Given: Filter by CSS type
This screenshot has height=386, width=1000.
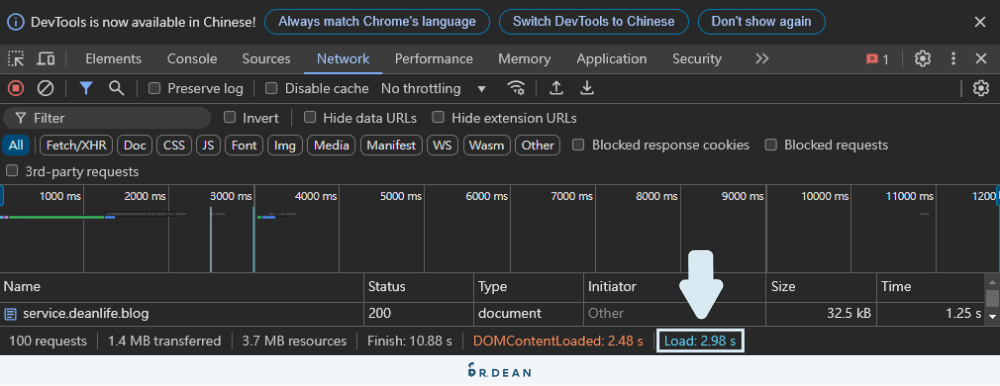Looking at the screenshot, I should tap(174, 145).
